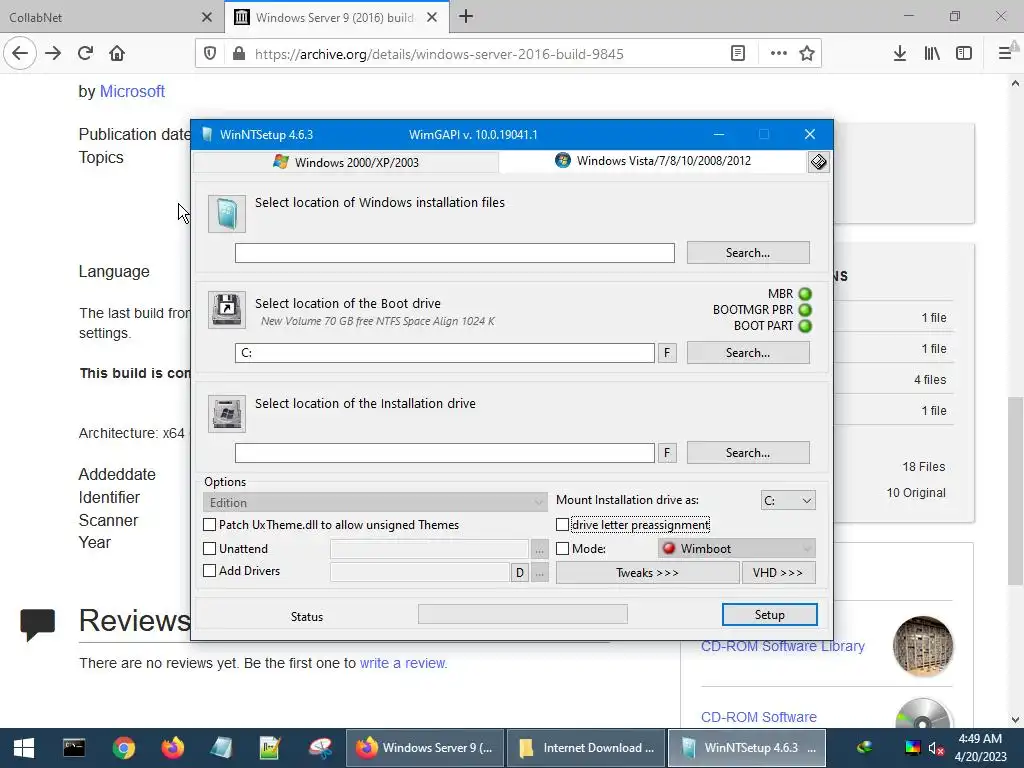Follow the write a review link
This screenshot has height=768, width=1024.
point(403,663)
